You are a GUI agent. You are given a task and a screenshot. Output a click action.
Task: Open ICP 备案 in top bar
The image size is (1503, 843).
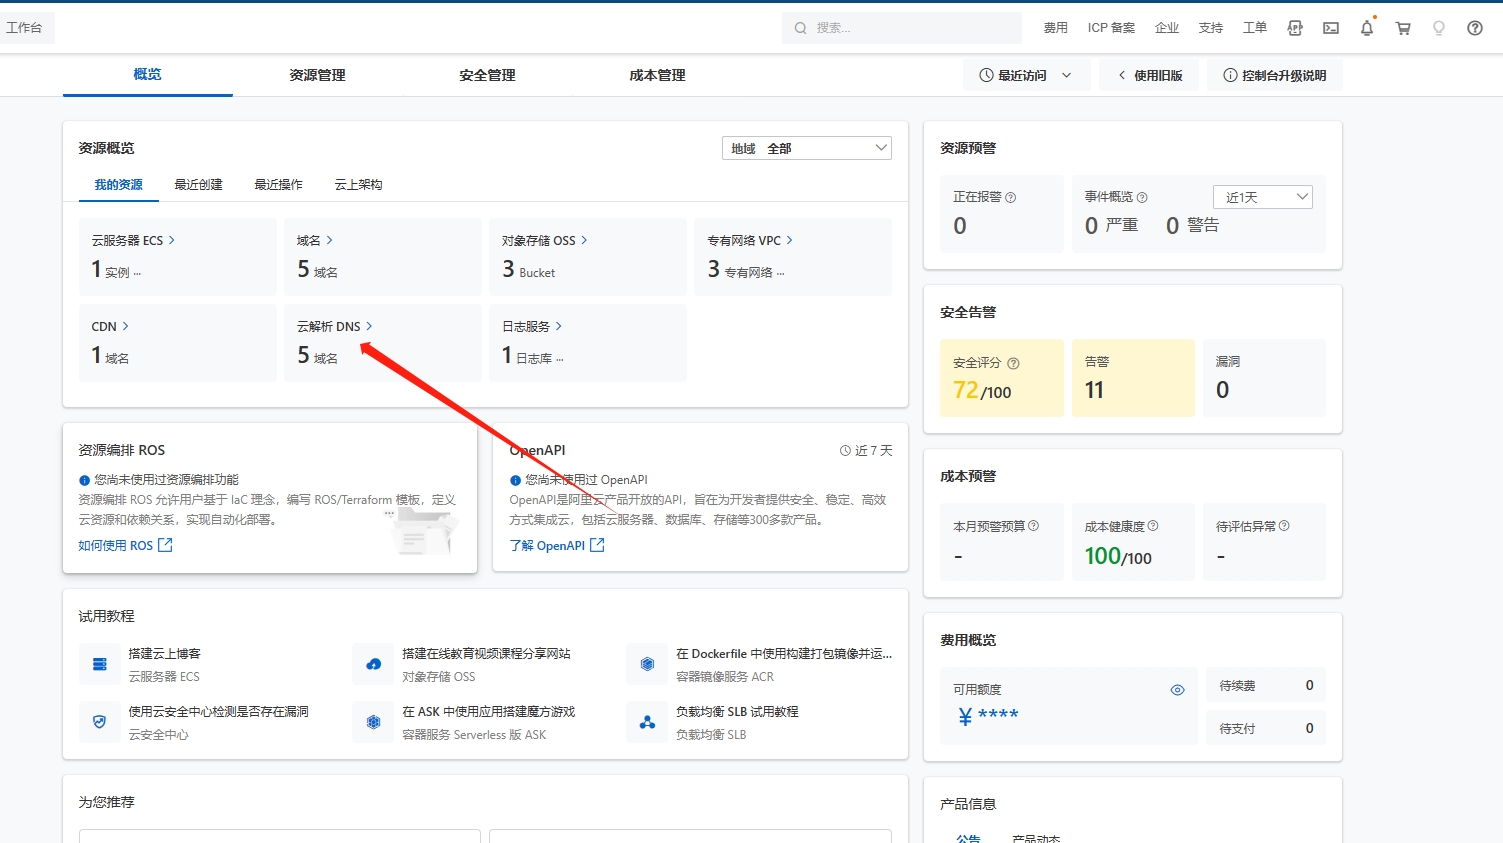click(x=1111, y=28)
